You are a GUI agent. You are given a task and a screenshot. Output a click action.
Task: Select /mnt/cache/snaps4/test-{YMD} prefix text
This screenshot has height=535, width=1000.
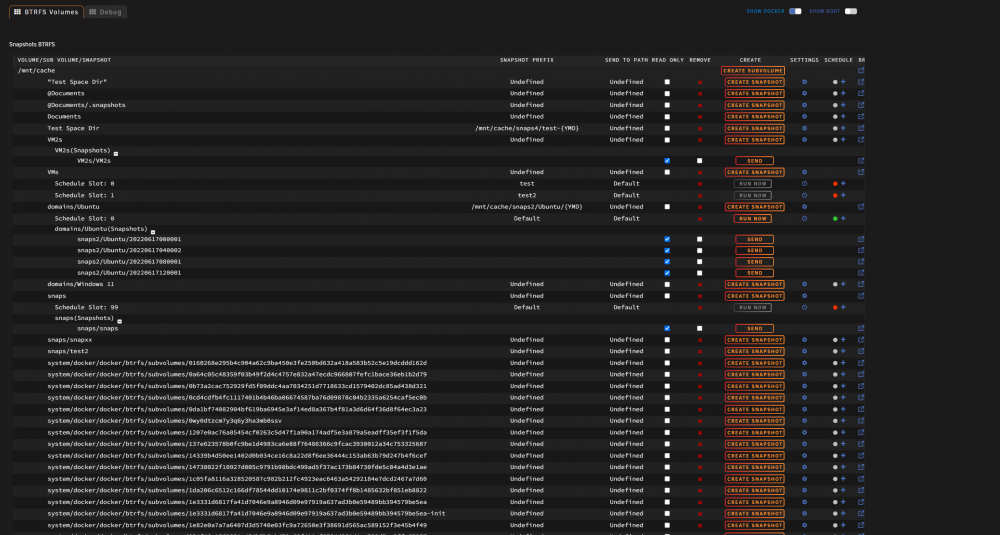(x=527, y=128)
